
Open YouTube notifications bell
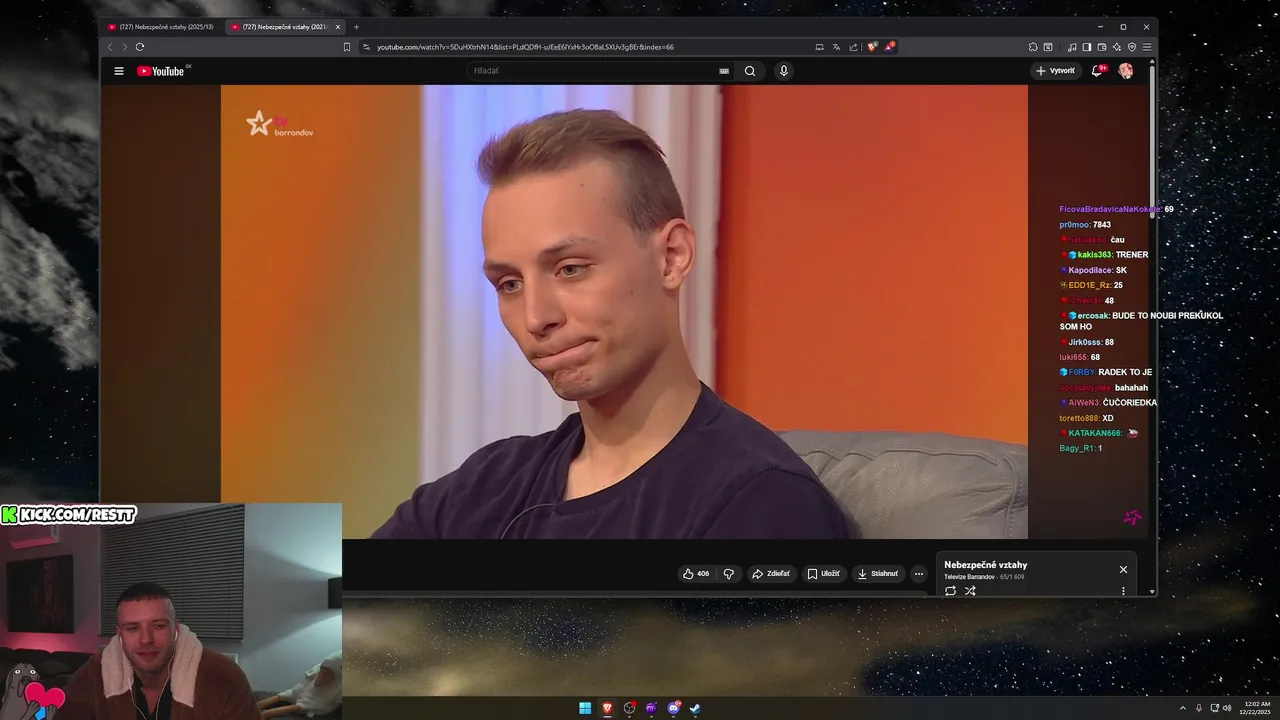tap(1097, 71)
